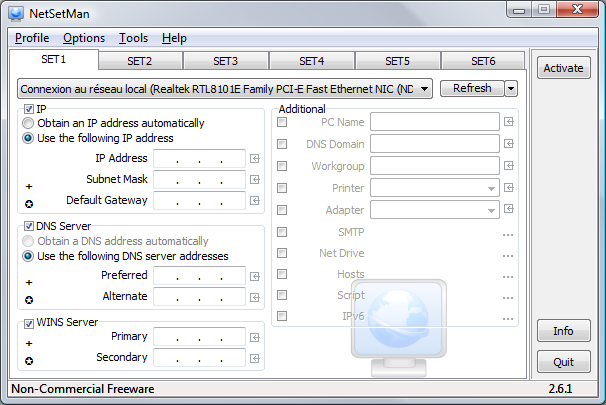606x405 pixels.
Task: Uncheck the WINS Server checkbox
Action: 29,323
